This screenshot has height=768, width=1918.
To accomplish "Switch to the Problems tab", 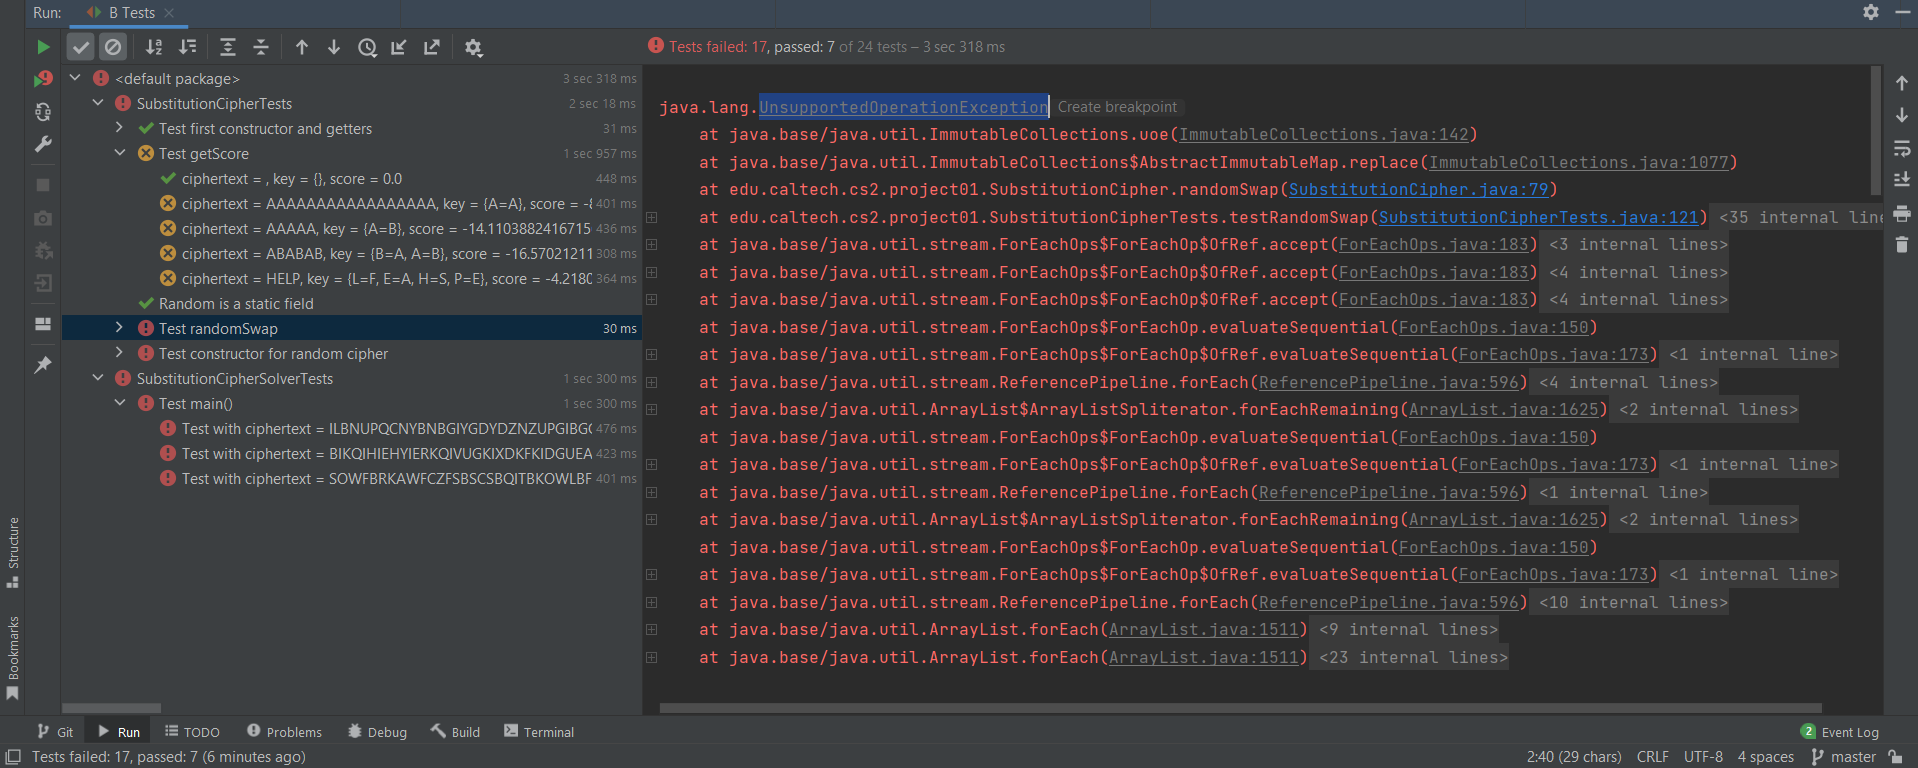I will click(x=284, y=732).
